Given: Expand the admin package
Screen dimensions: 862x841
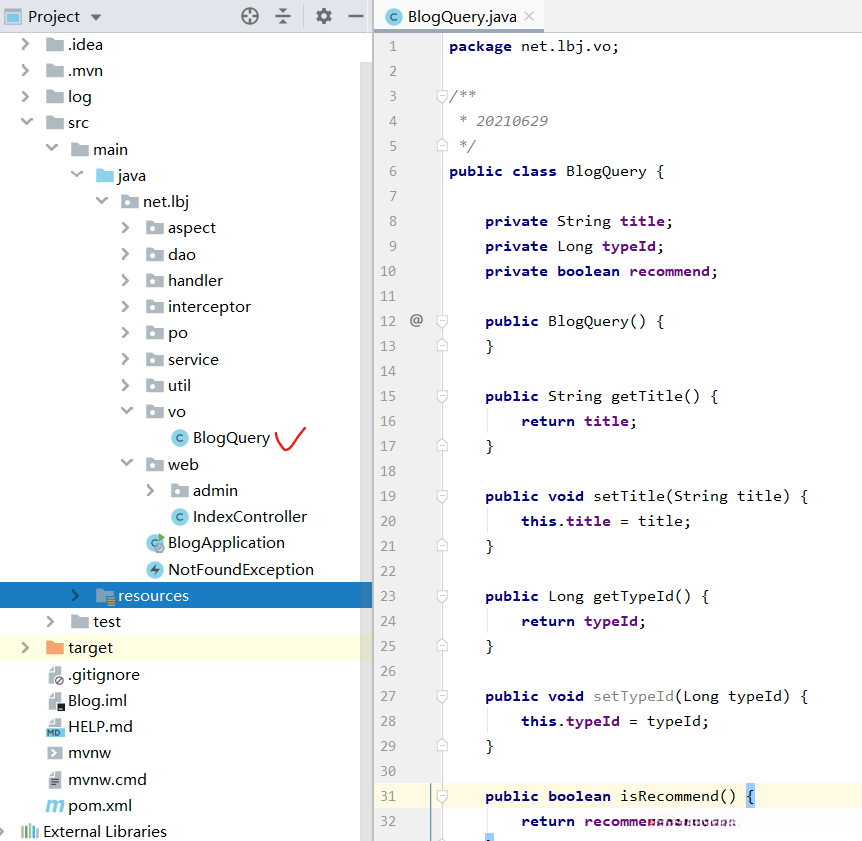Looking at the screenshot, I should 151,490.
